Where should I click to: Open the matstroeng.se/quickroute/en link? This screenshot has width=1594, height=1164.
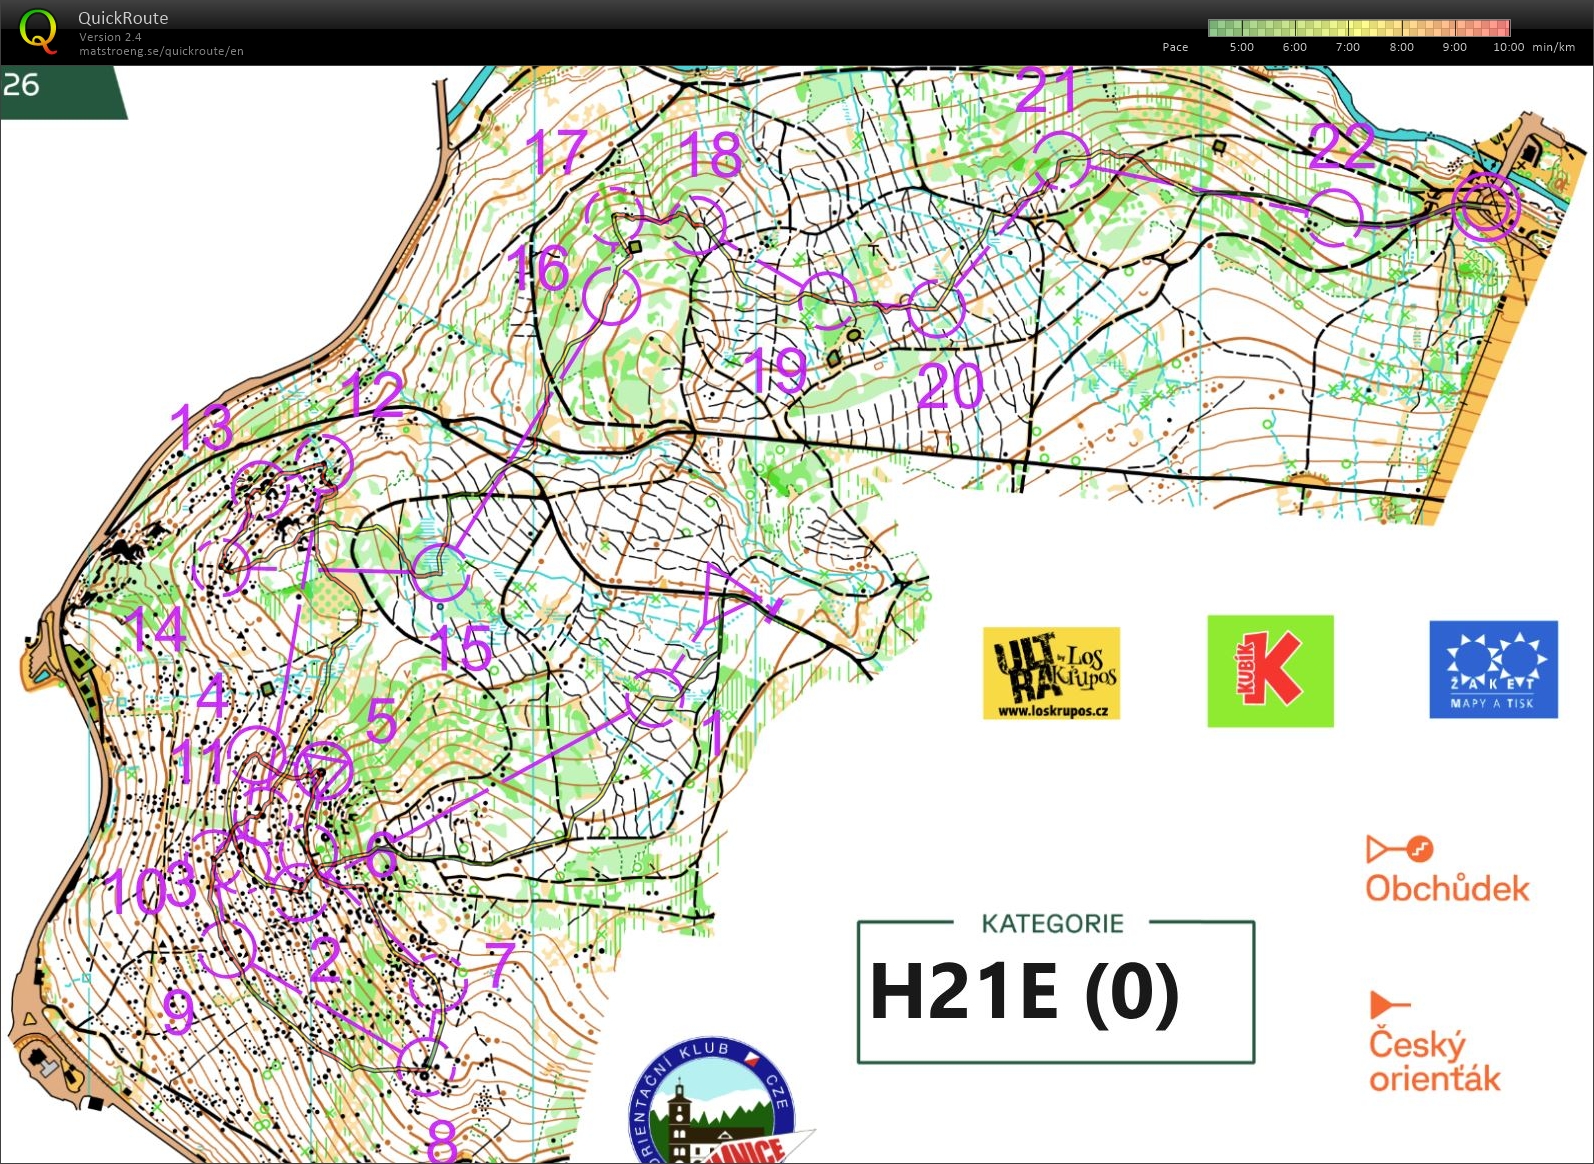[161, 51]
